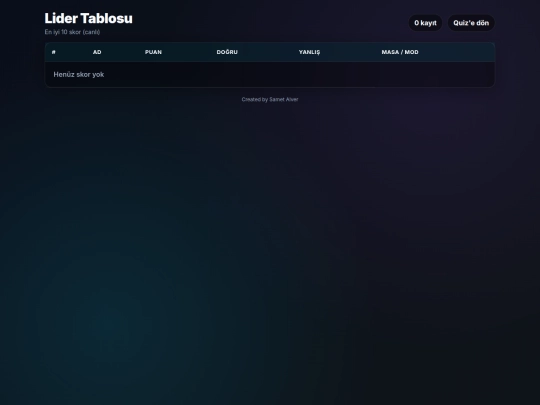Click the "En iyi 10 skor (canlı)" subtitle
The width and height of the screenshot is (540, 405).
(72, 32)
